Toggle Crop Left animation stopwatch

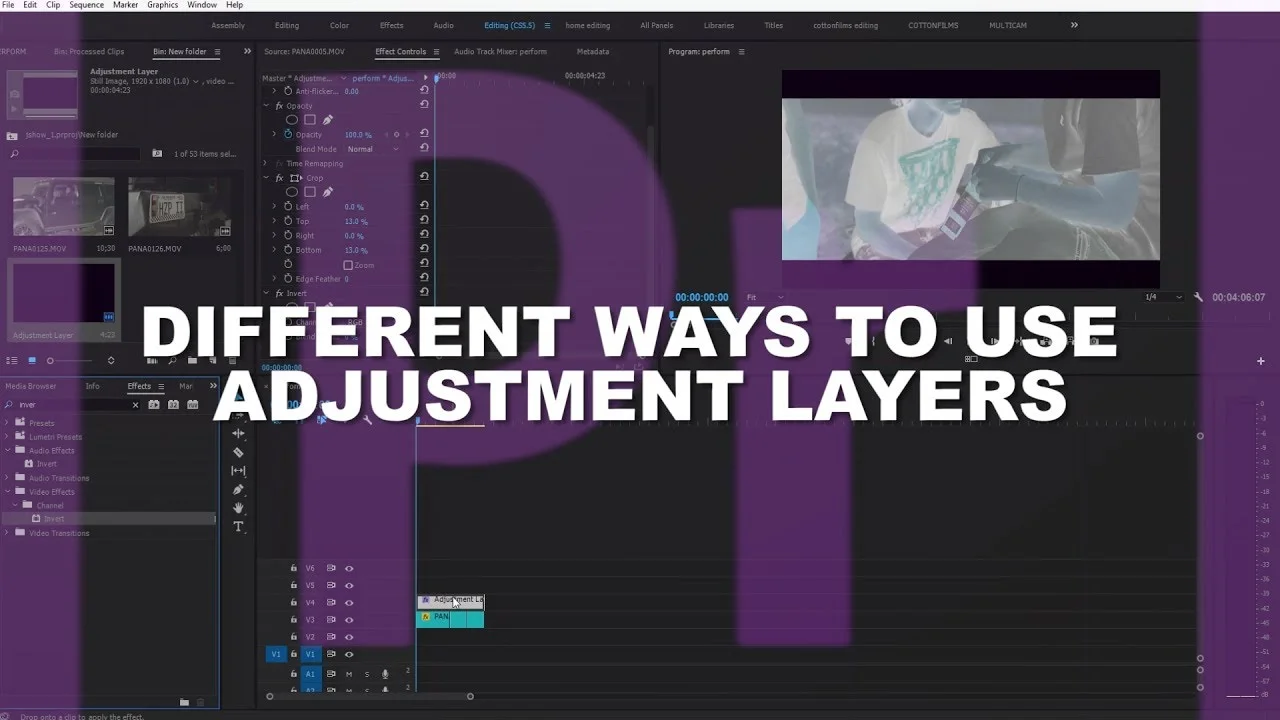point(288,207)
